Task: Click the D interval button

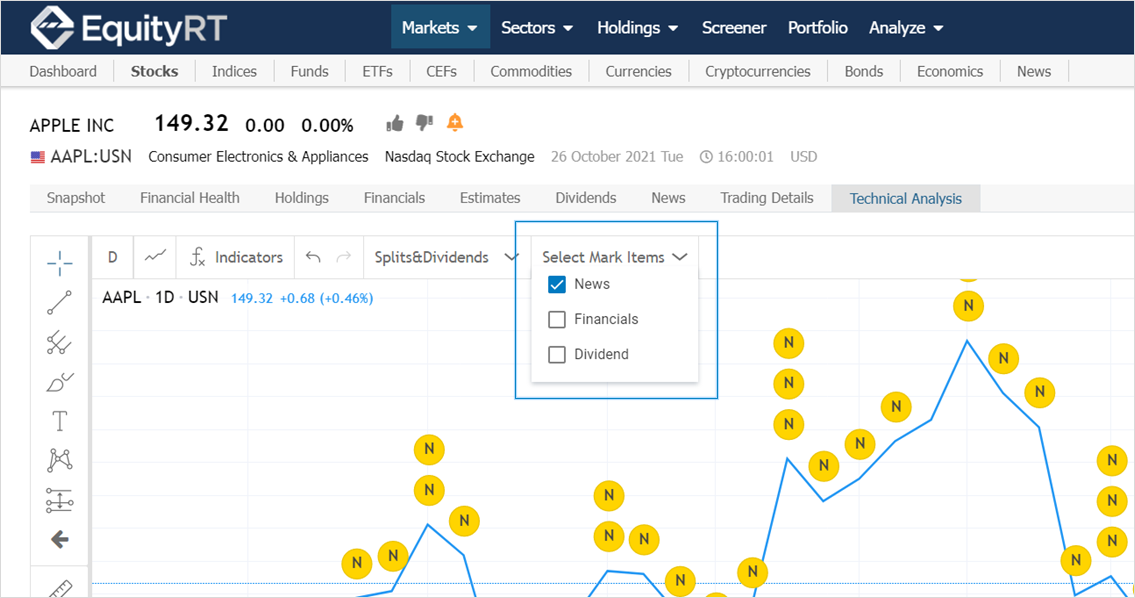Action: [x=112, y=257]
